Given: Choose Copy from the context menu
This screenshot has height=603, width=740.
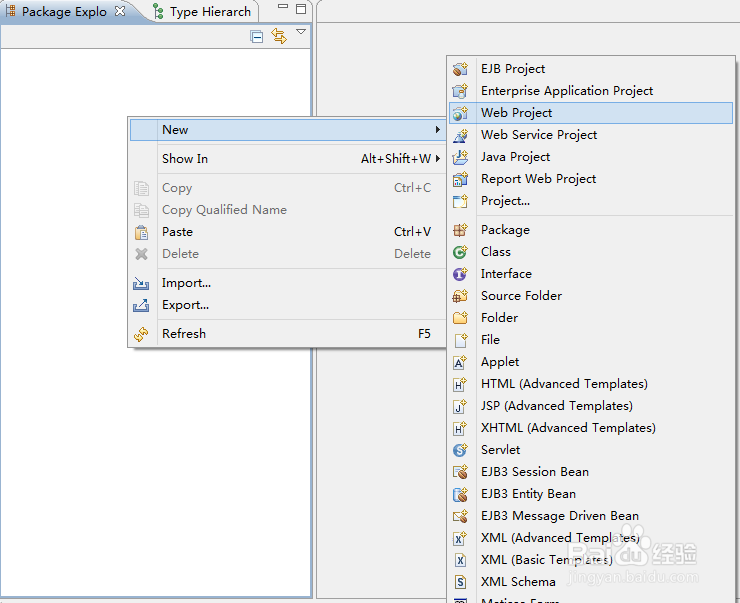Looking at the screenshot, I should [x=287, y=188].
